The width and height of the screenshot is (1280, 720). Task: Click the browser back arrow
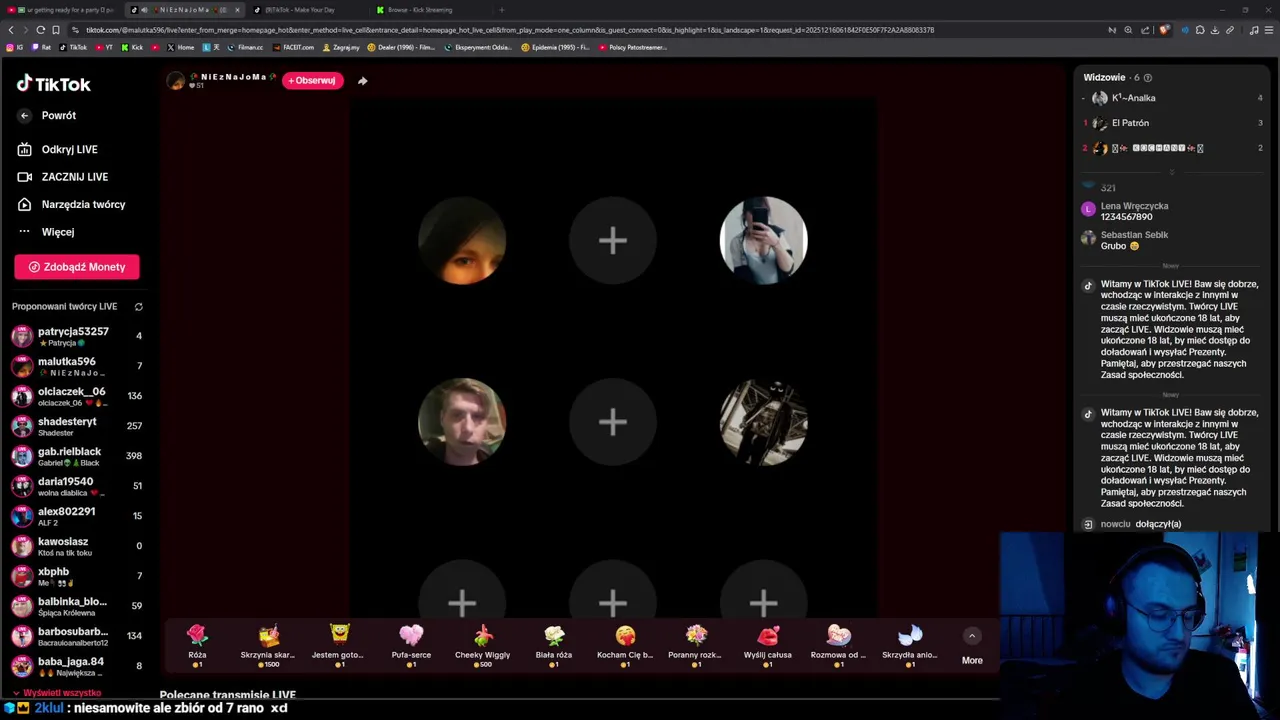pyautogui.click(x=11, y=30)
